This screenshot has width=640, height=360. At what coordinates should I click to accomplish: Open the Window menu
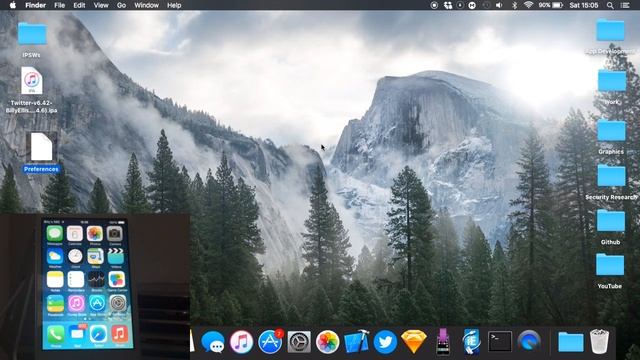[x=147, y=5]
